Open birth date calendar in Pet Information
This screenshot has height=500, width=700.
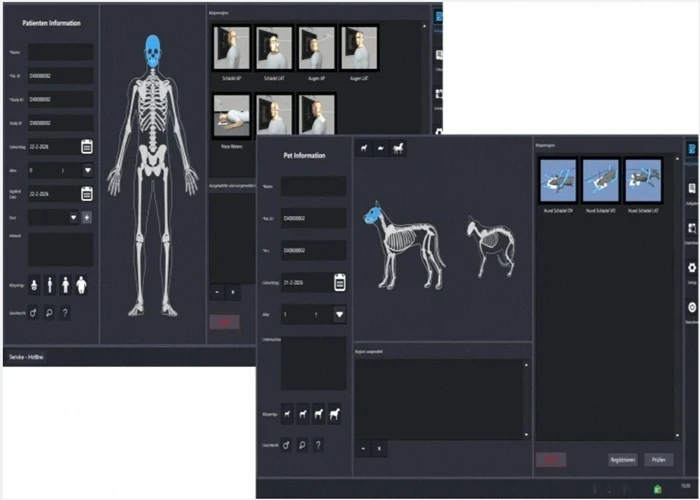coord(340,283)
